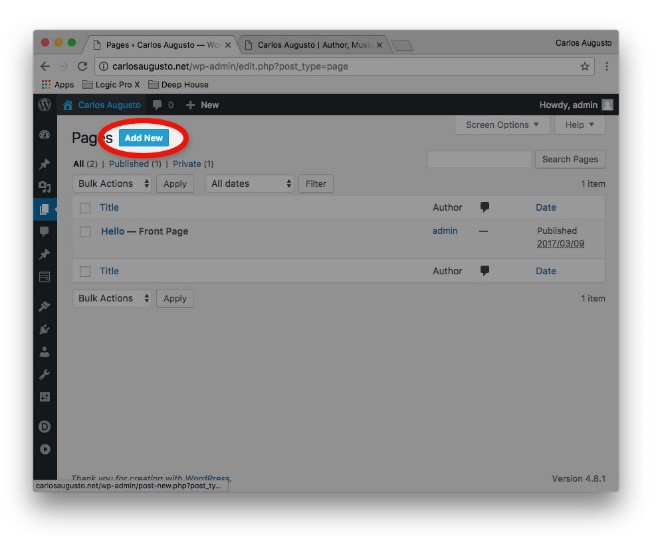Filter list by Published pages link
Viewport: 660px width, 536px height.
pyautogui.click(x=135, y=164)
